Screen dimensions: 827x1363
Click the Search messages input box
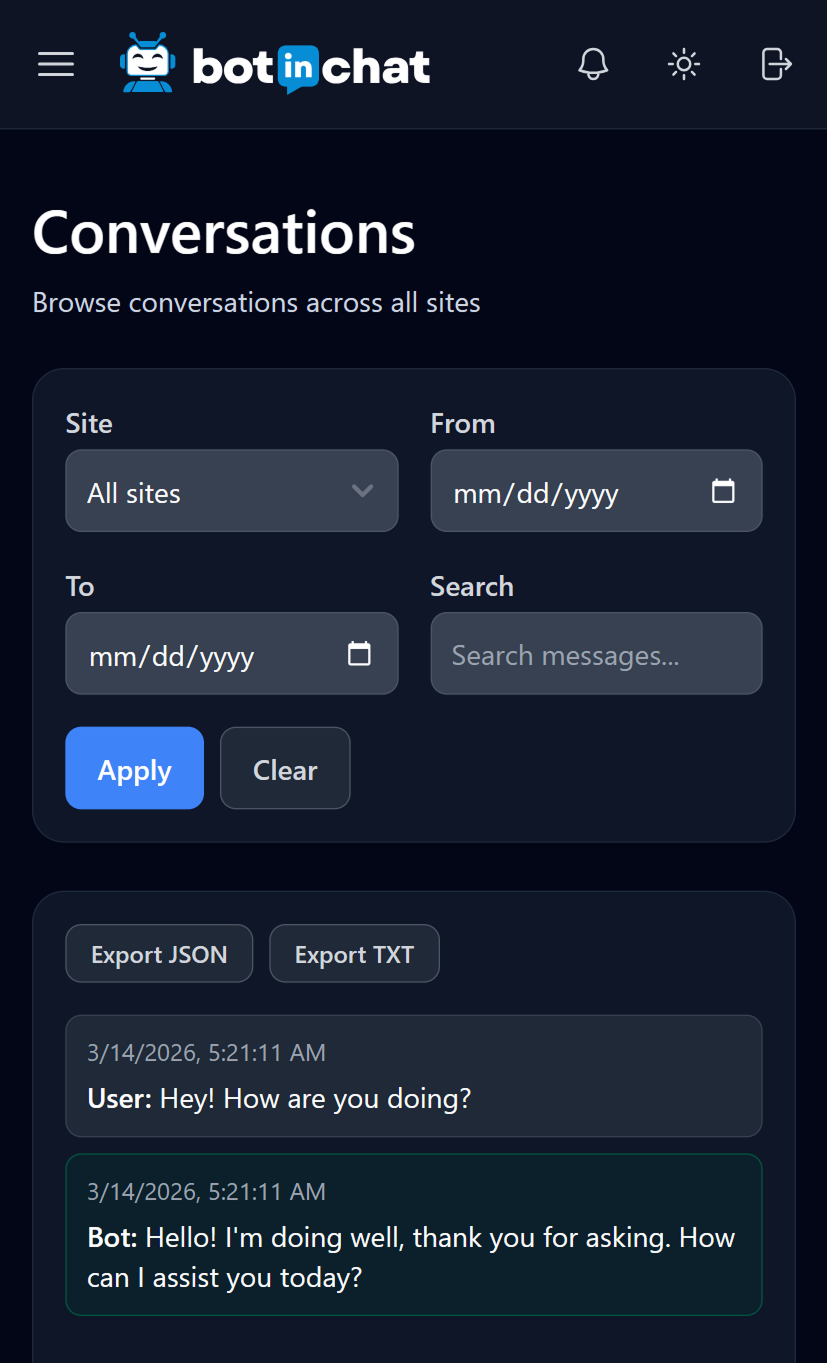(596, 654)
